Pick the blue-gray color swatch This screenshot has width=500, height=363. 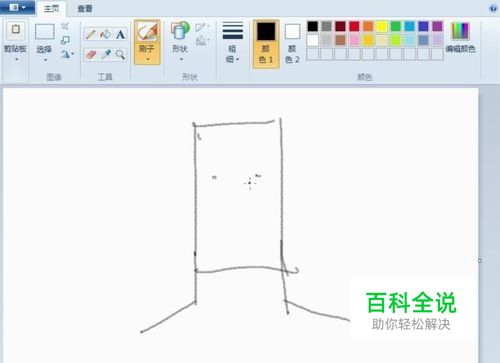click(423, 40)
